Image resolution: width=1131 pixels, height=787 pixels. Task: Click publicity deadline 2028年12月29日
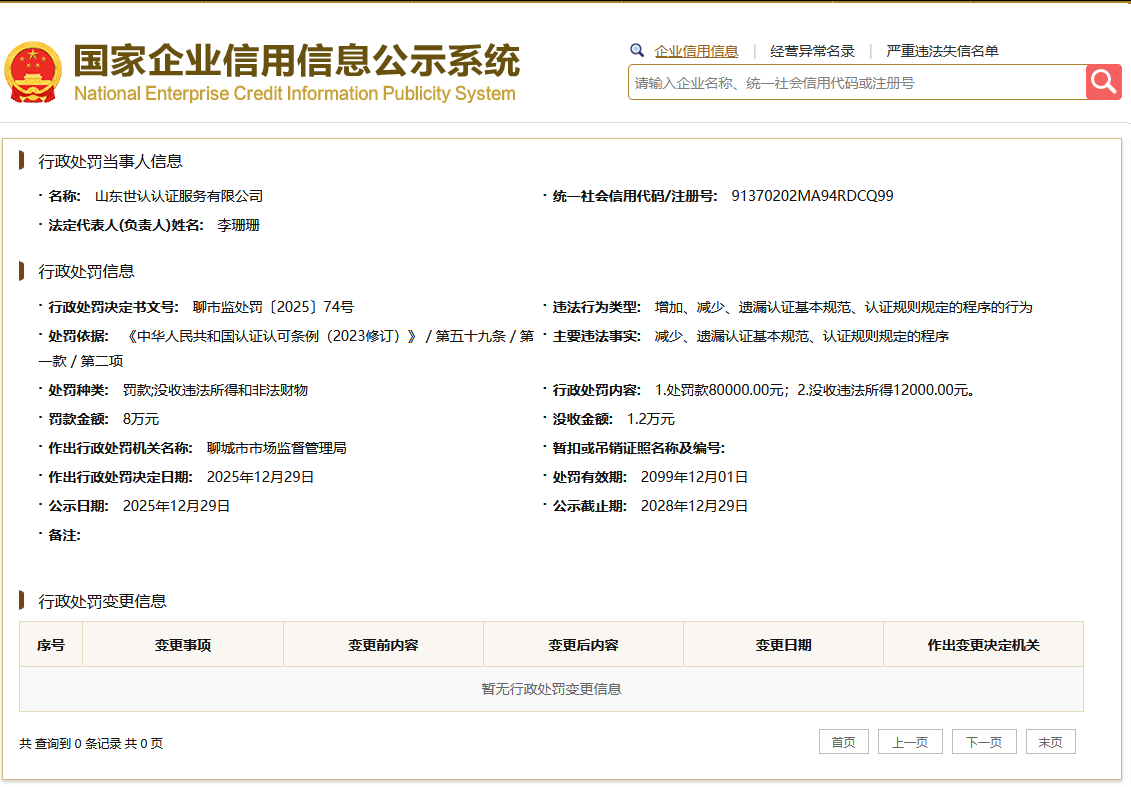point(694,506)
